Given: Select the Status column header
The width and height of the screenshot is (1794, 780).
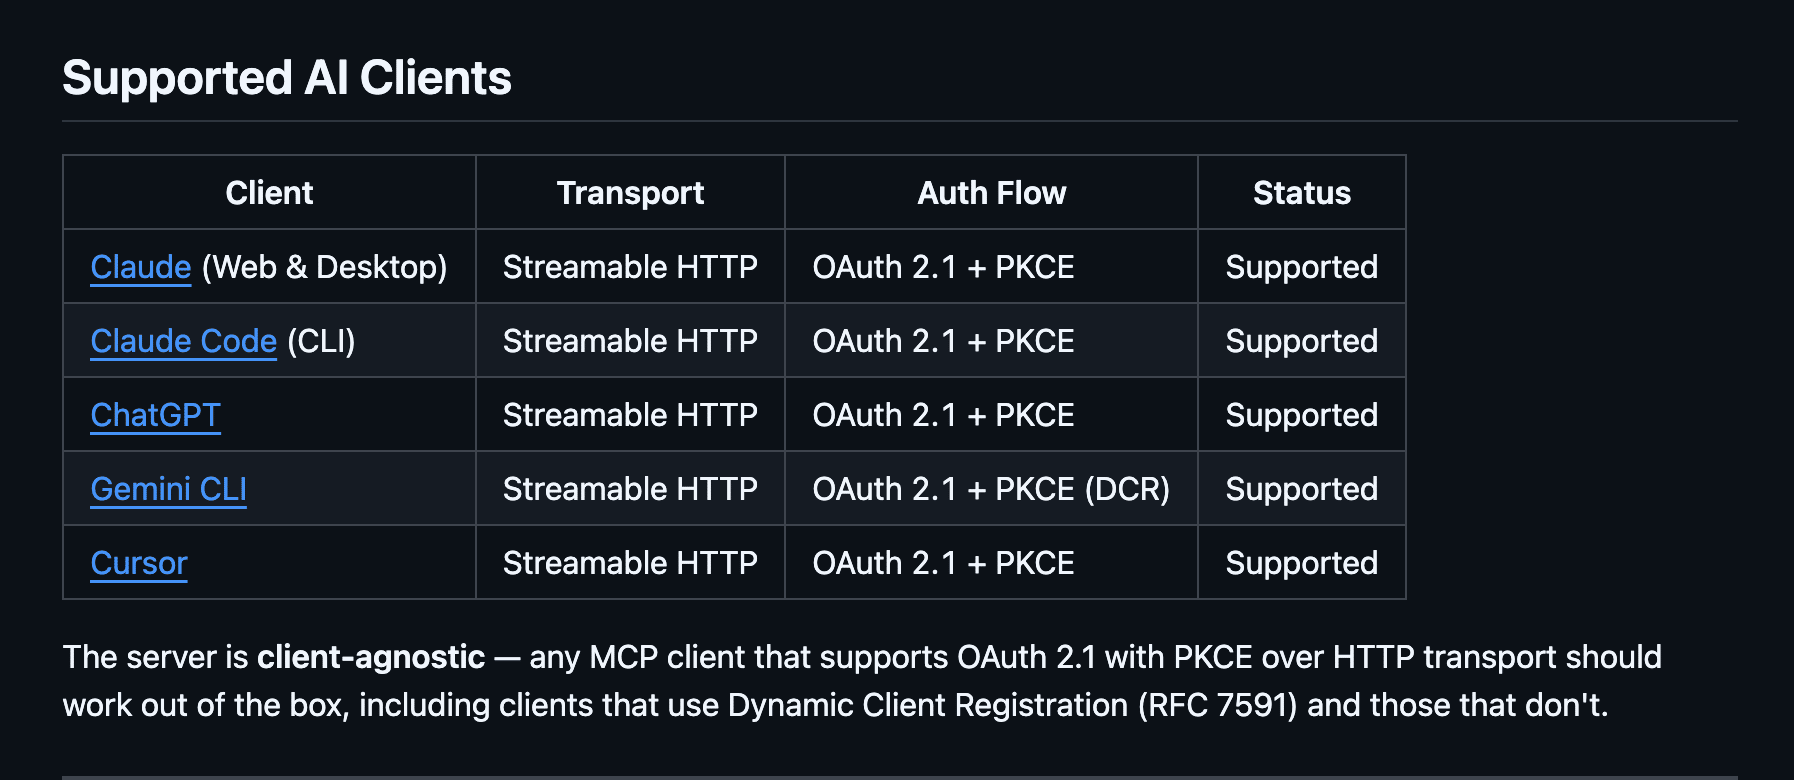Looking at the screenshot, I should [1301, 192].
